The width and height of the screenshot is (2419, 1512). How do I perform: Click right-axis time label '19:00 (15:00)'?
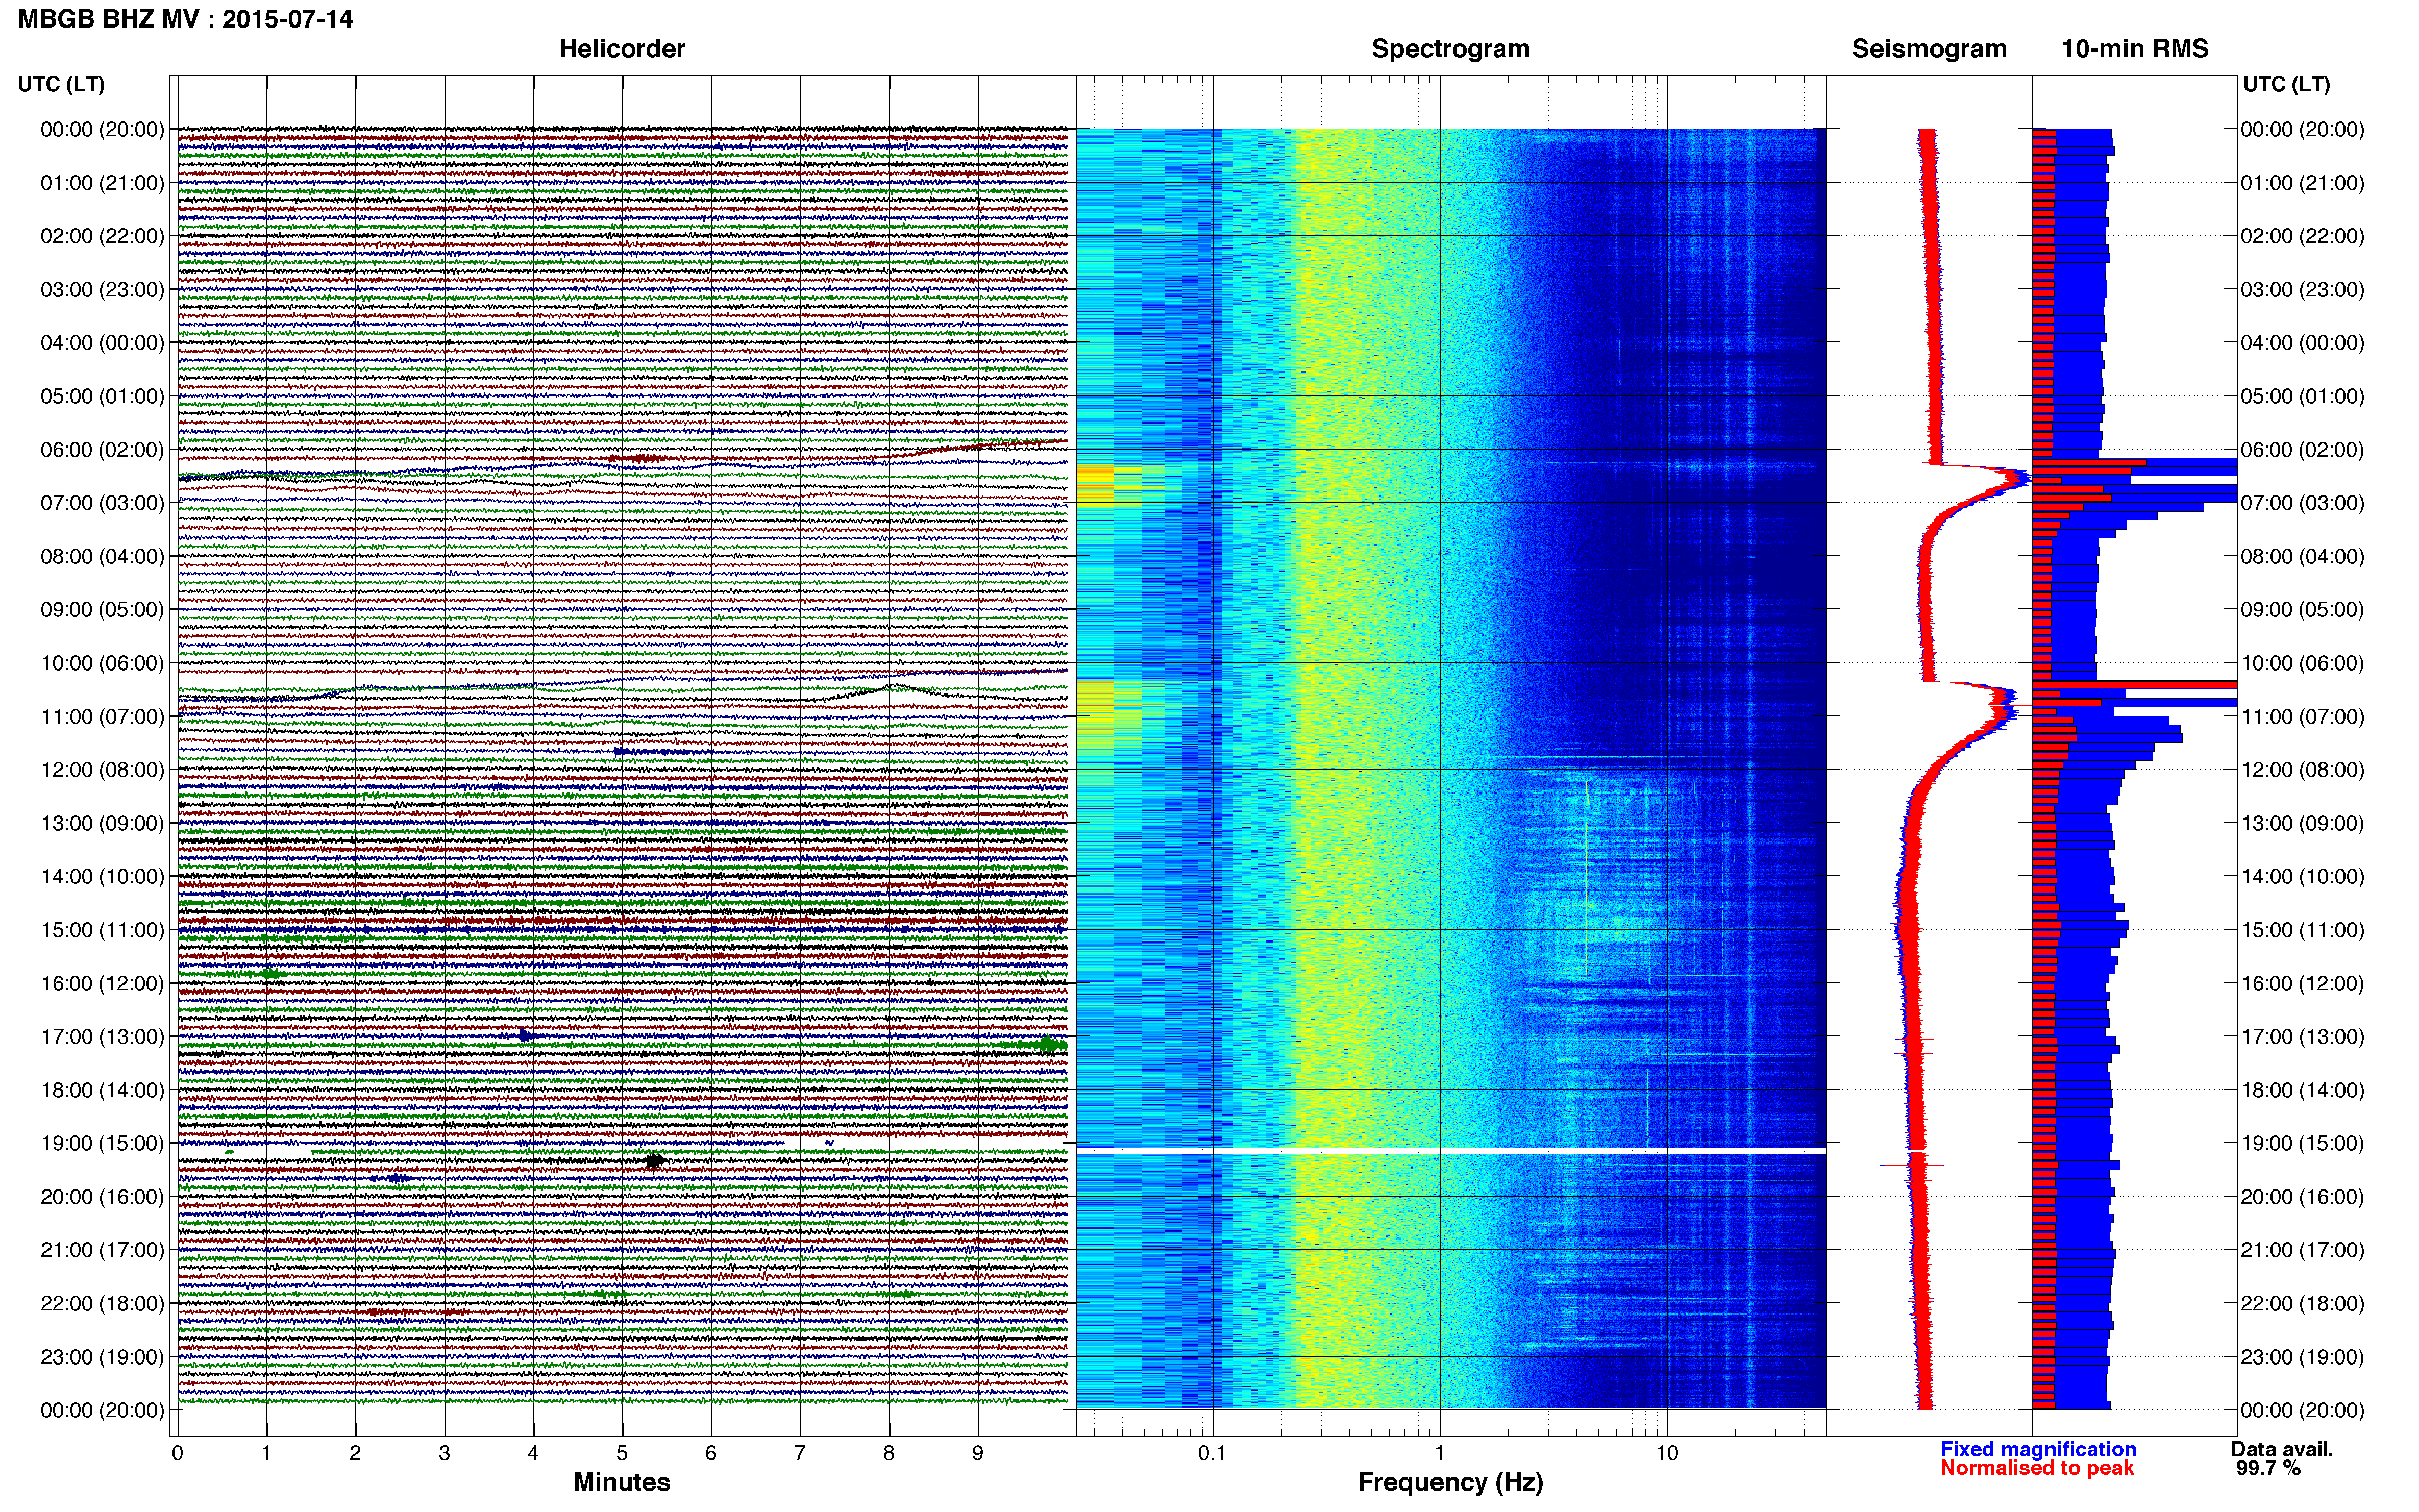click(x=2303, y=1143)
